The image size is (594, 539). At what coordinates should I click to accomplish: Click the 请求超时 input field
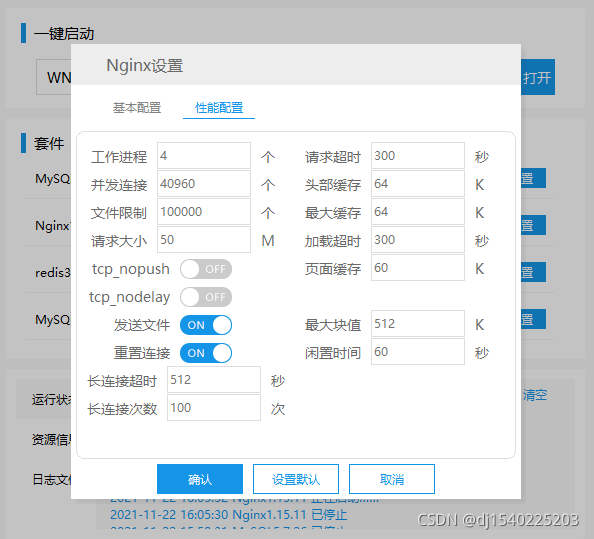click(418, 156)
